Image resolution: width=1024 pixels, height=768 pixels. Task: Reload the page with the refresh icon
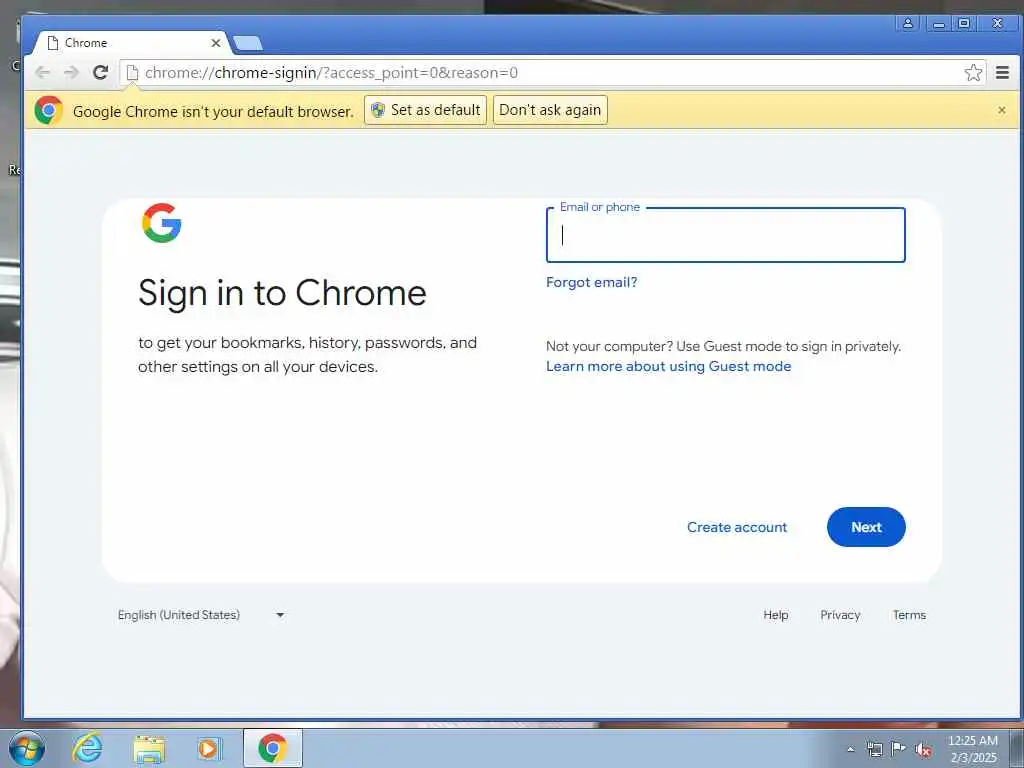pyautogui.click(x=101, y=72)
